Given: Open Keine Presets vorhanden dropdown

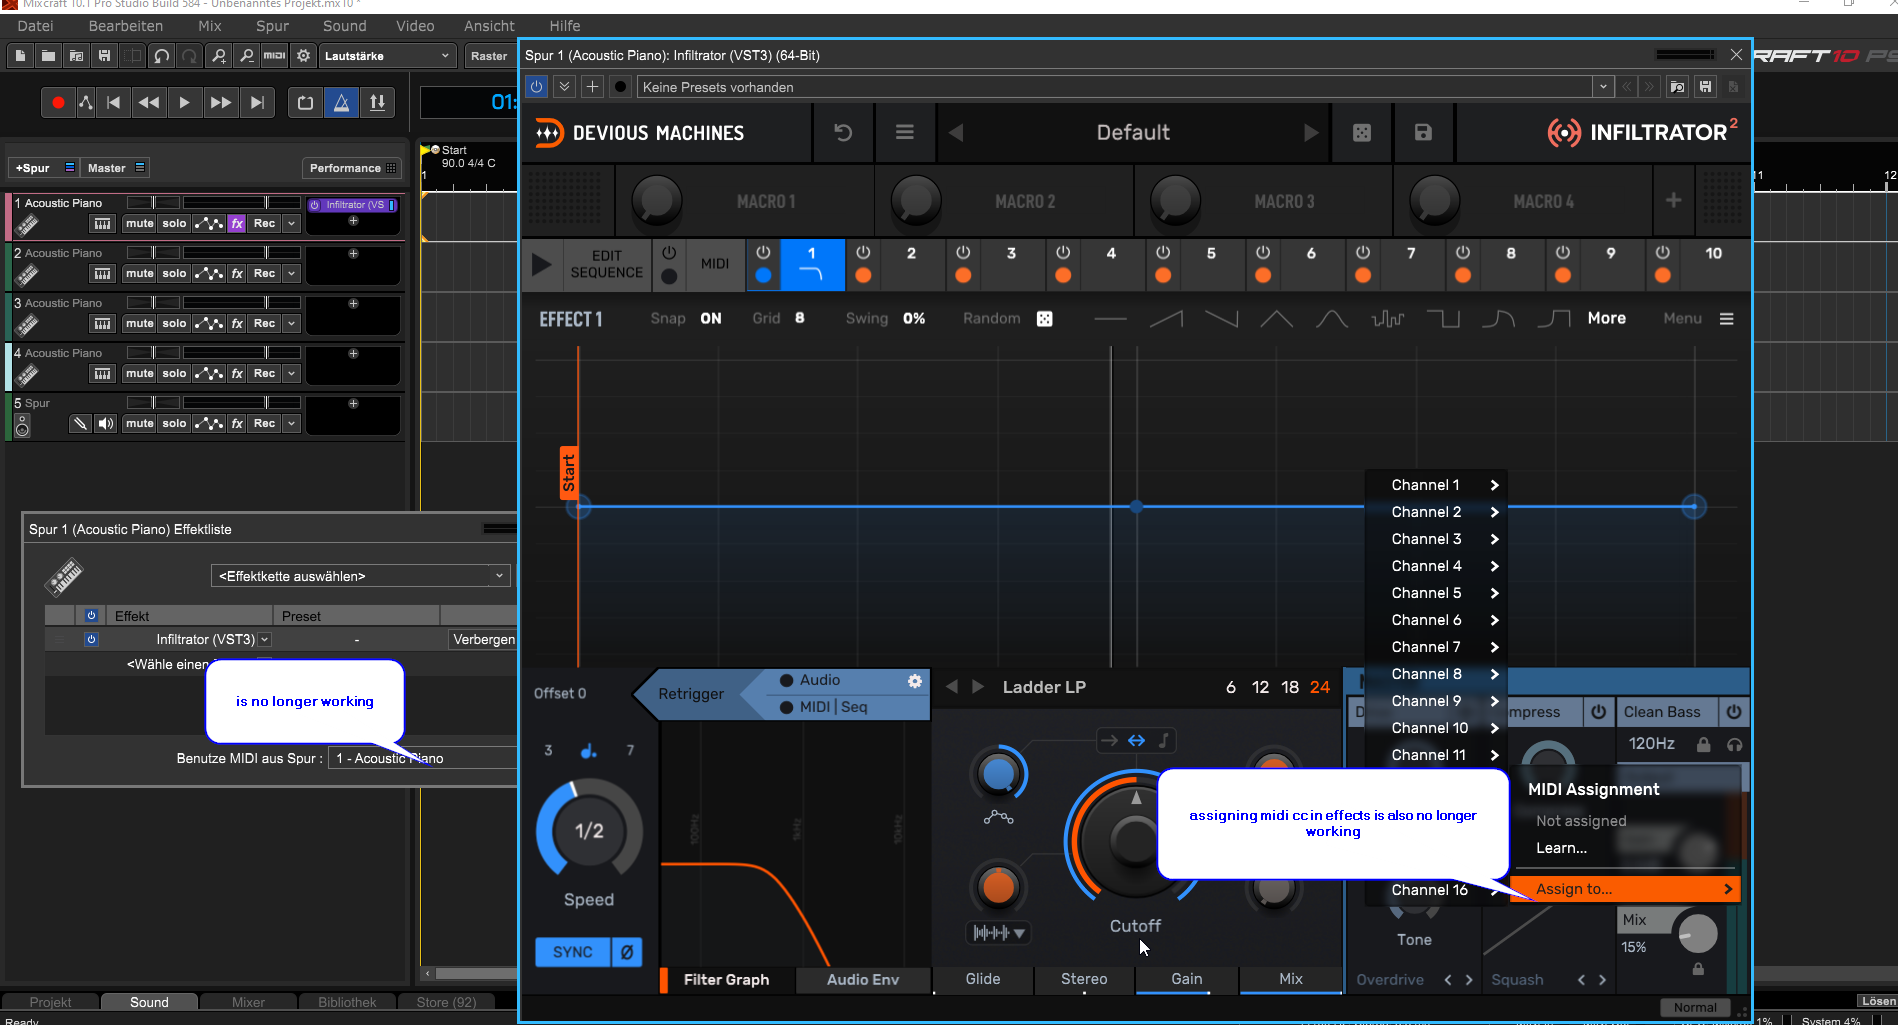Looking at the screenshot, I should tap(1603, 87).
